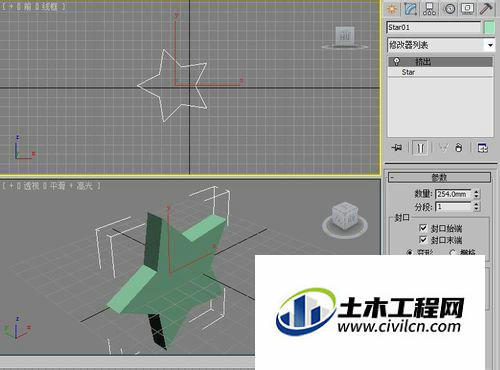The width and height of the screenshot is (500, 370).
Task: Open the Utilities panel tab (hammer icon)
Action: click(x=487, y=9)
